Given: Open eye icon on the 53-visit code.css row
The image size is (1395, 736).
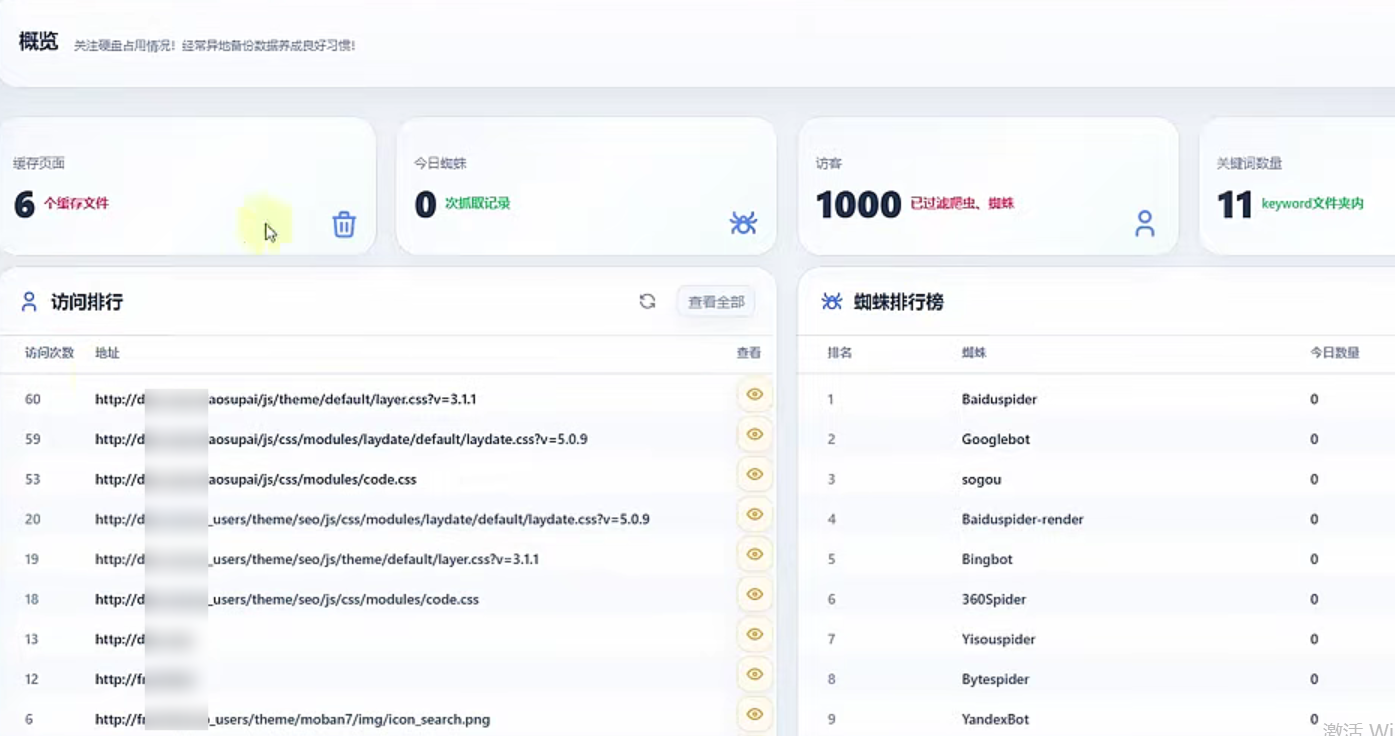Looking at the screenshot, I should pos(755,475).
